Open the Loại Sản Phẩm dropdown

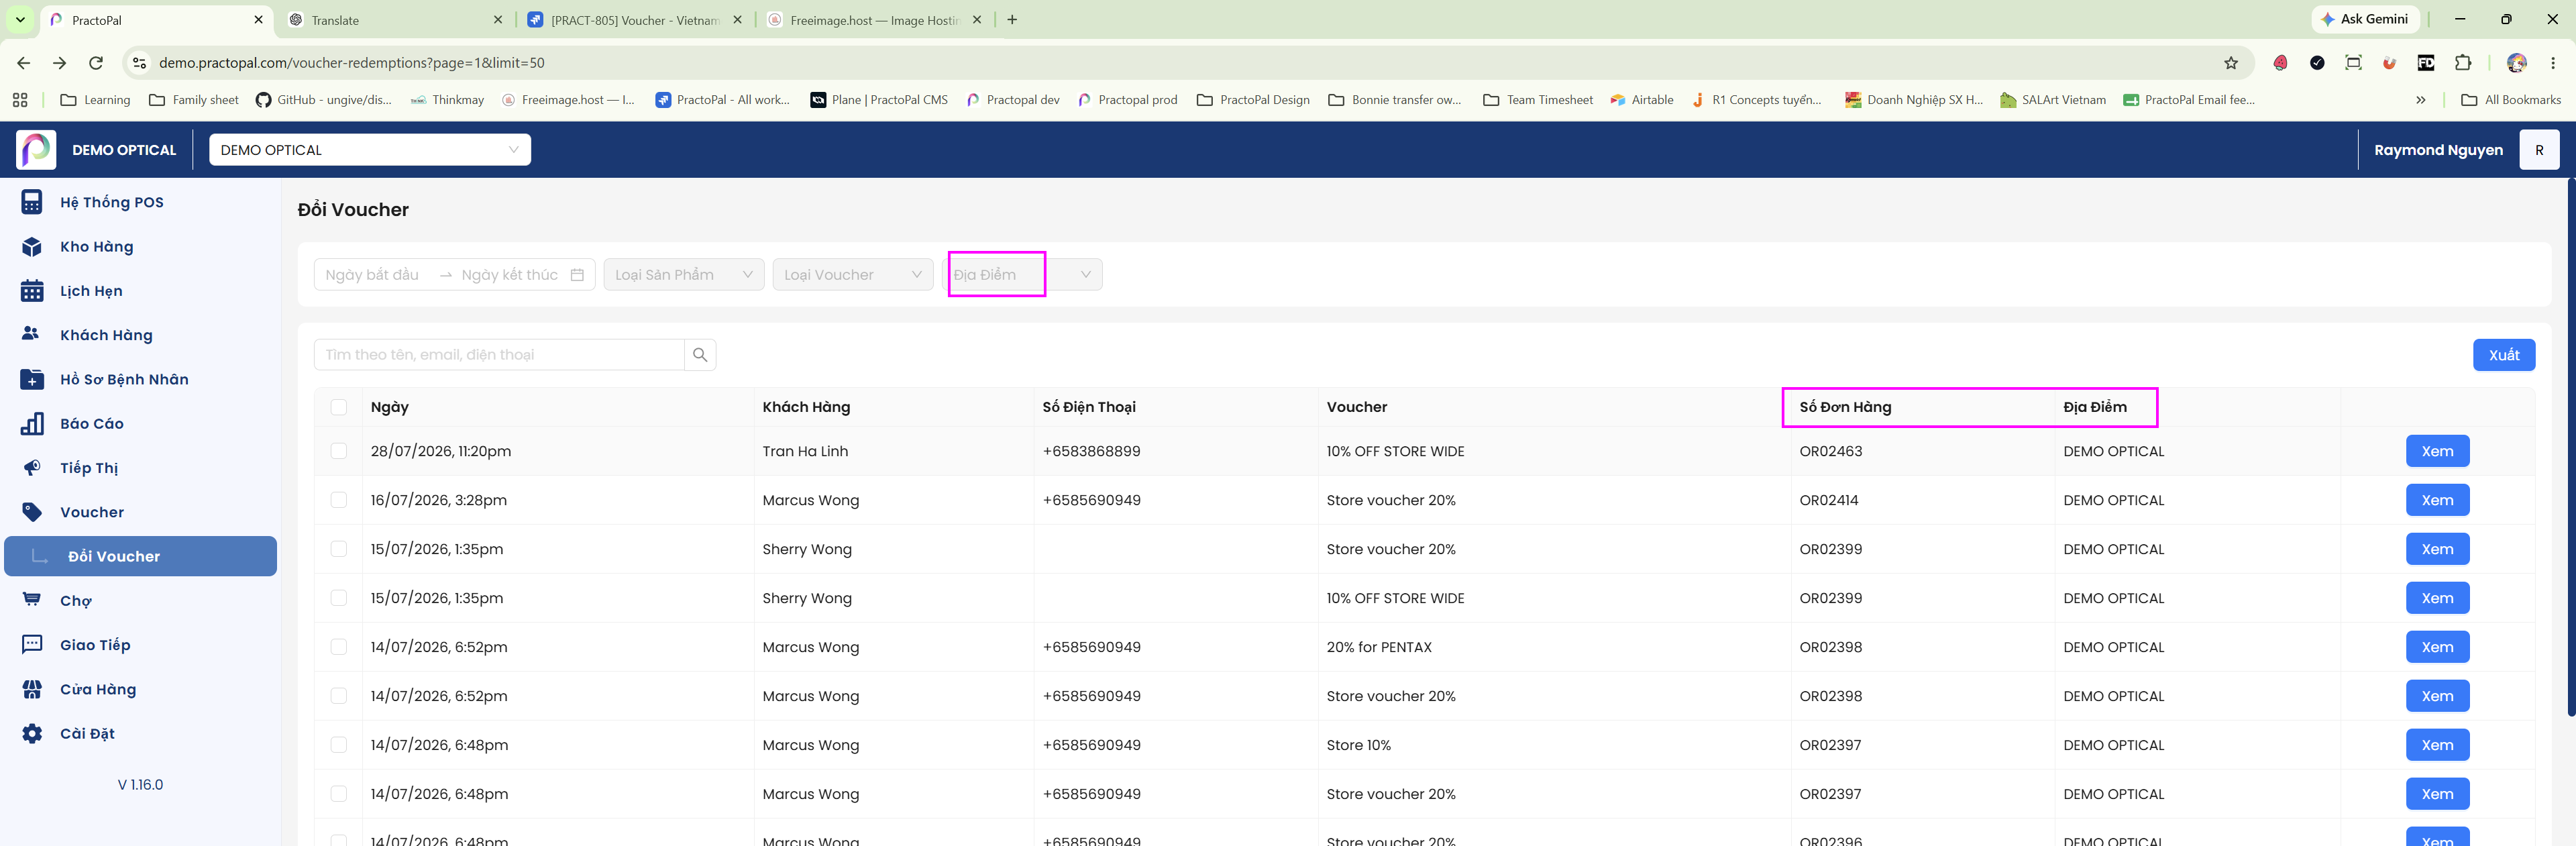[x=684, y=275]
